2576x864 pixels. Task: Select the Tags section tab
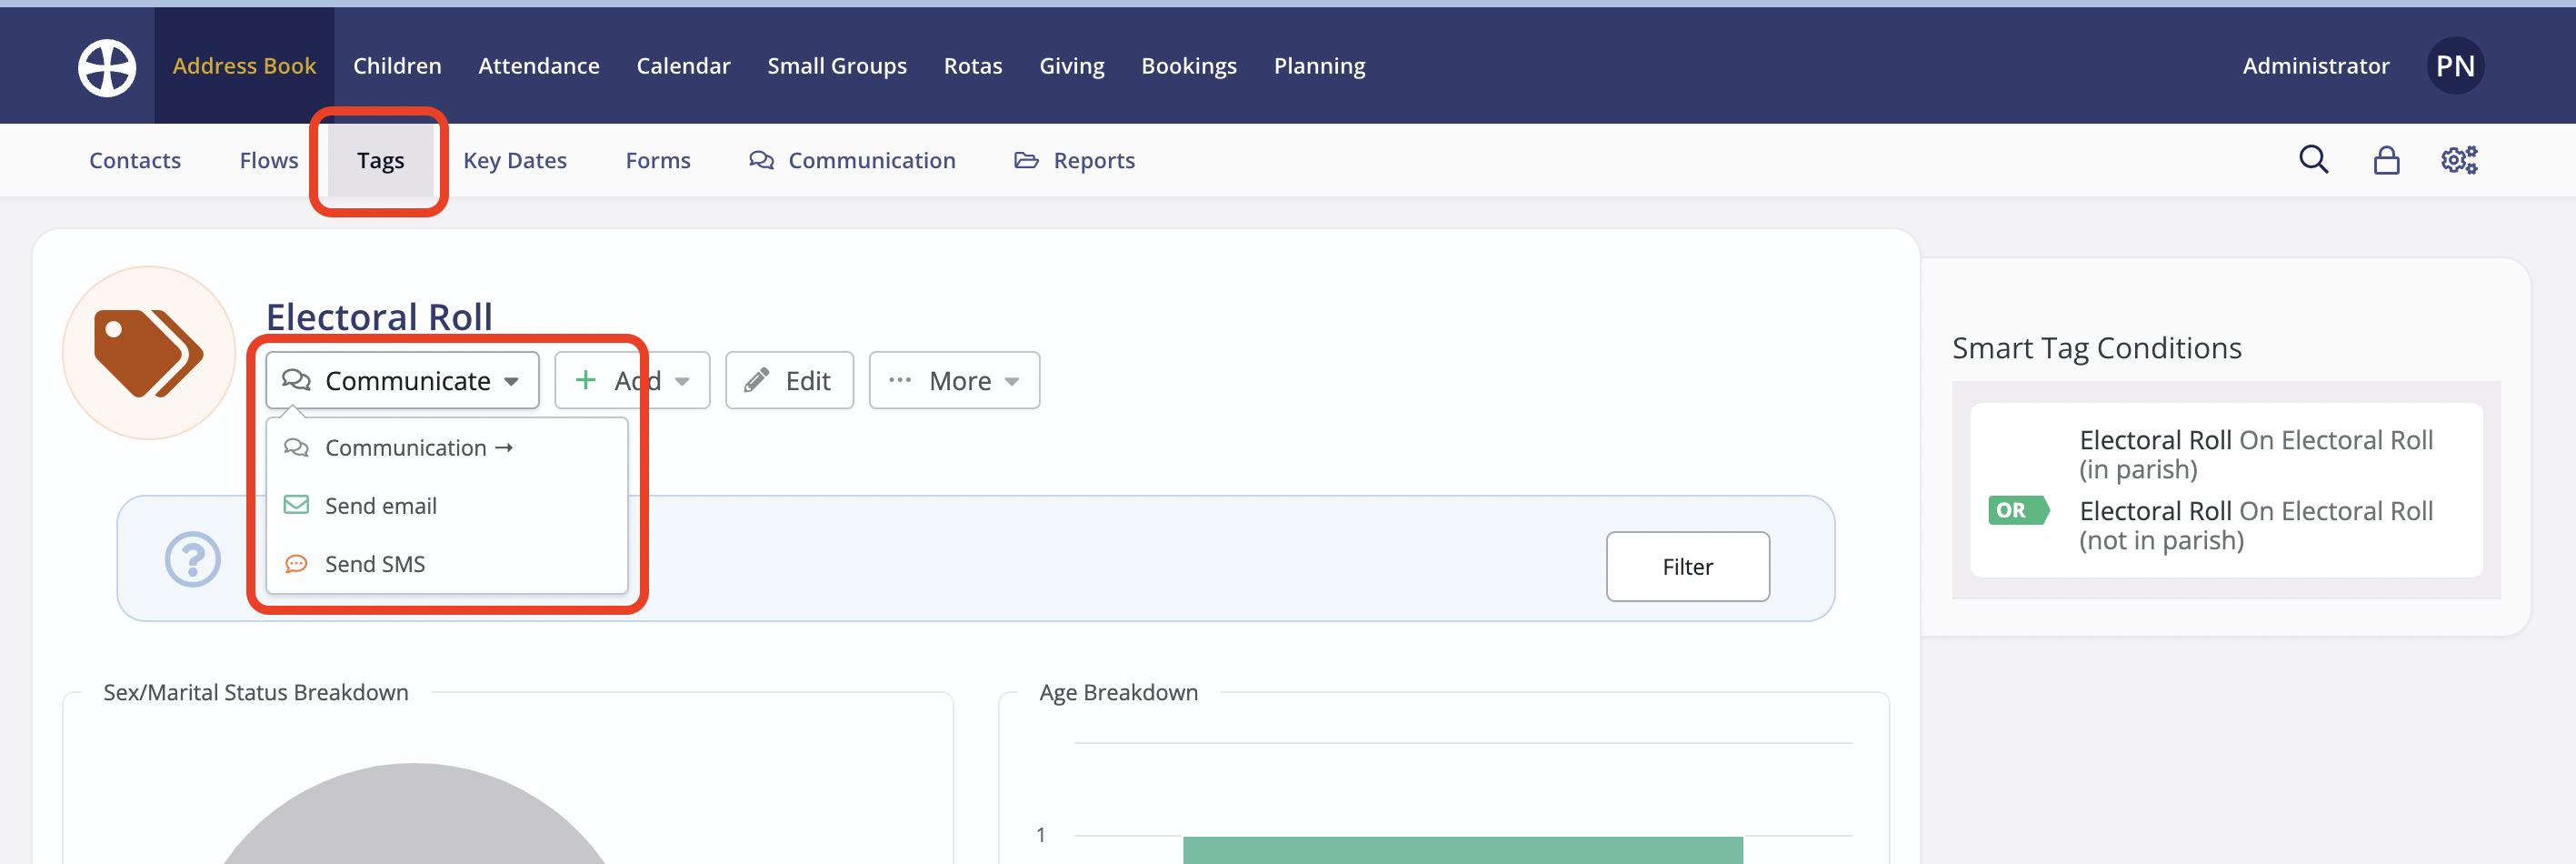click(380, 161)
